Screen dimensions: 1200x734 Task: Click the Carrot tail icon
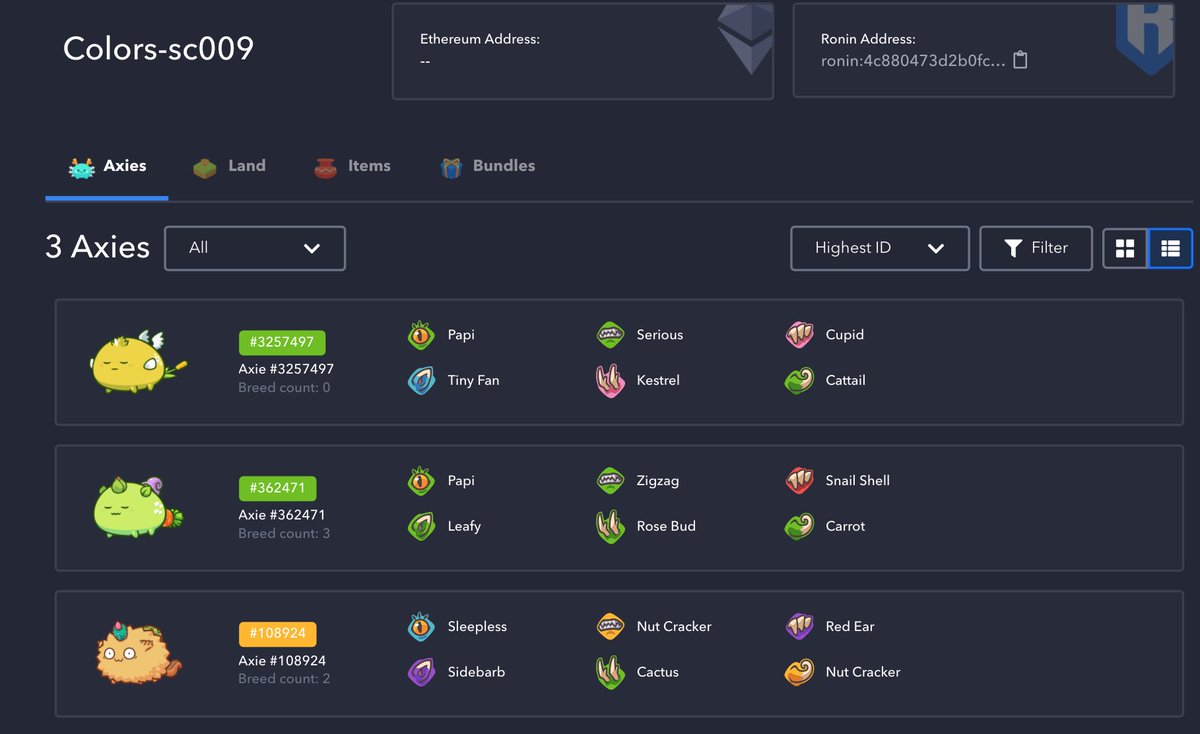click(799, 527)
